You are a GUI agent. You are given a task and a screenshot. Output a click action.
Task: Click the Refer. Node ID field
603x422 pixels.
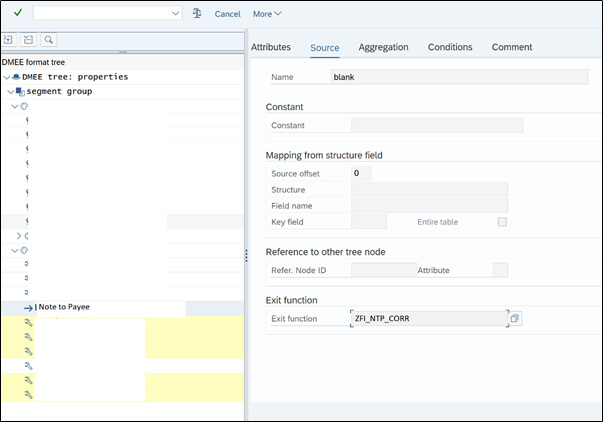click(x=384, y=270)
